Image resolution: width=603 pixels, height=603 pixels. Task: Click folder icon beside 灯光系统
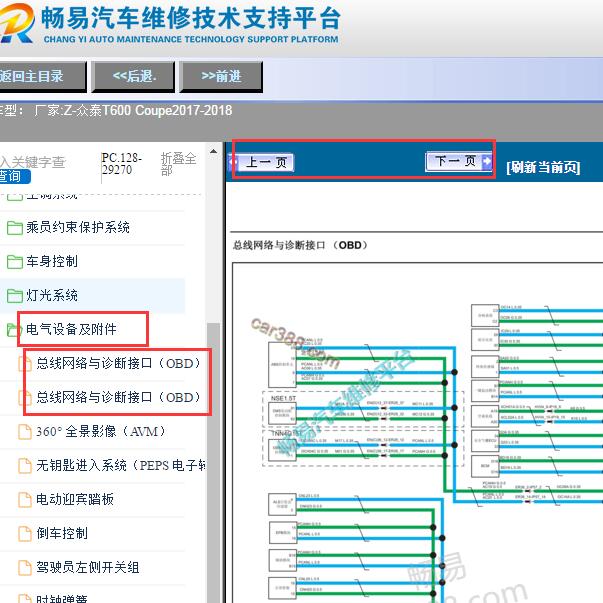point(15,296)
